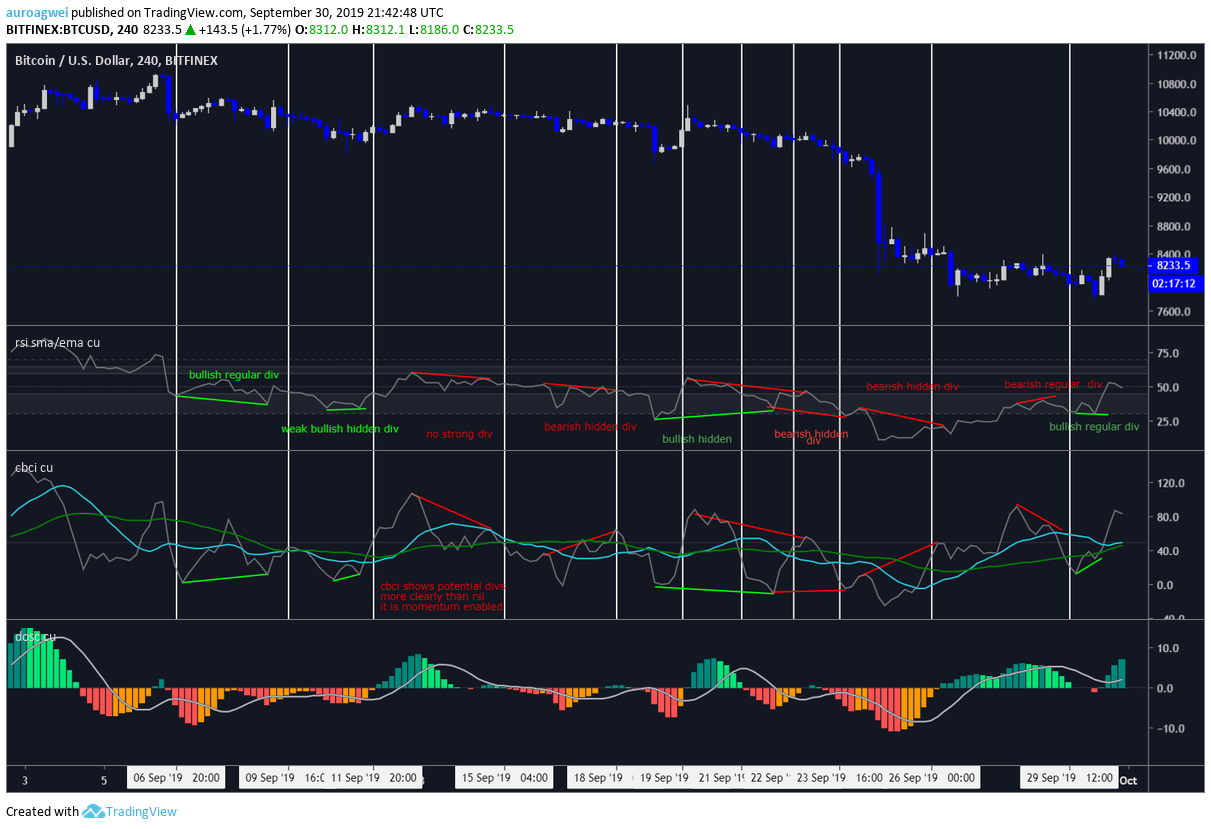Screen dimensions: 1211x829
Task: Click the dosc cu indicator label
Action: pos(34,635)
